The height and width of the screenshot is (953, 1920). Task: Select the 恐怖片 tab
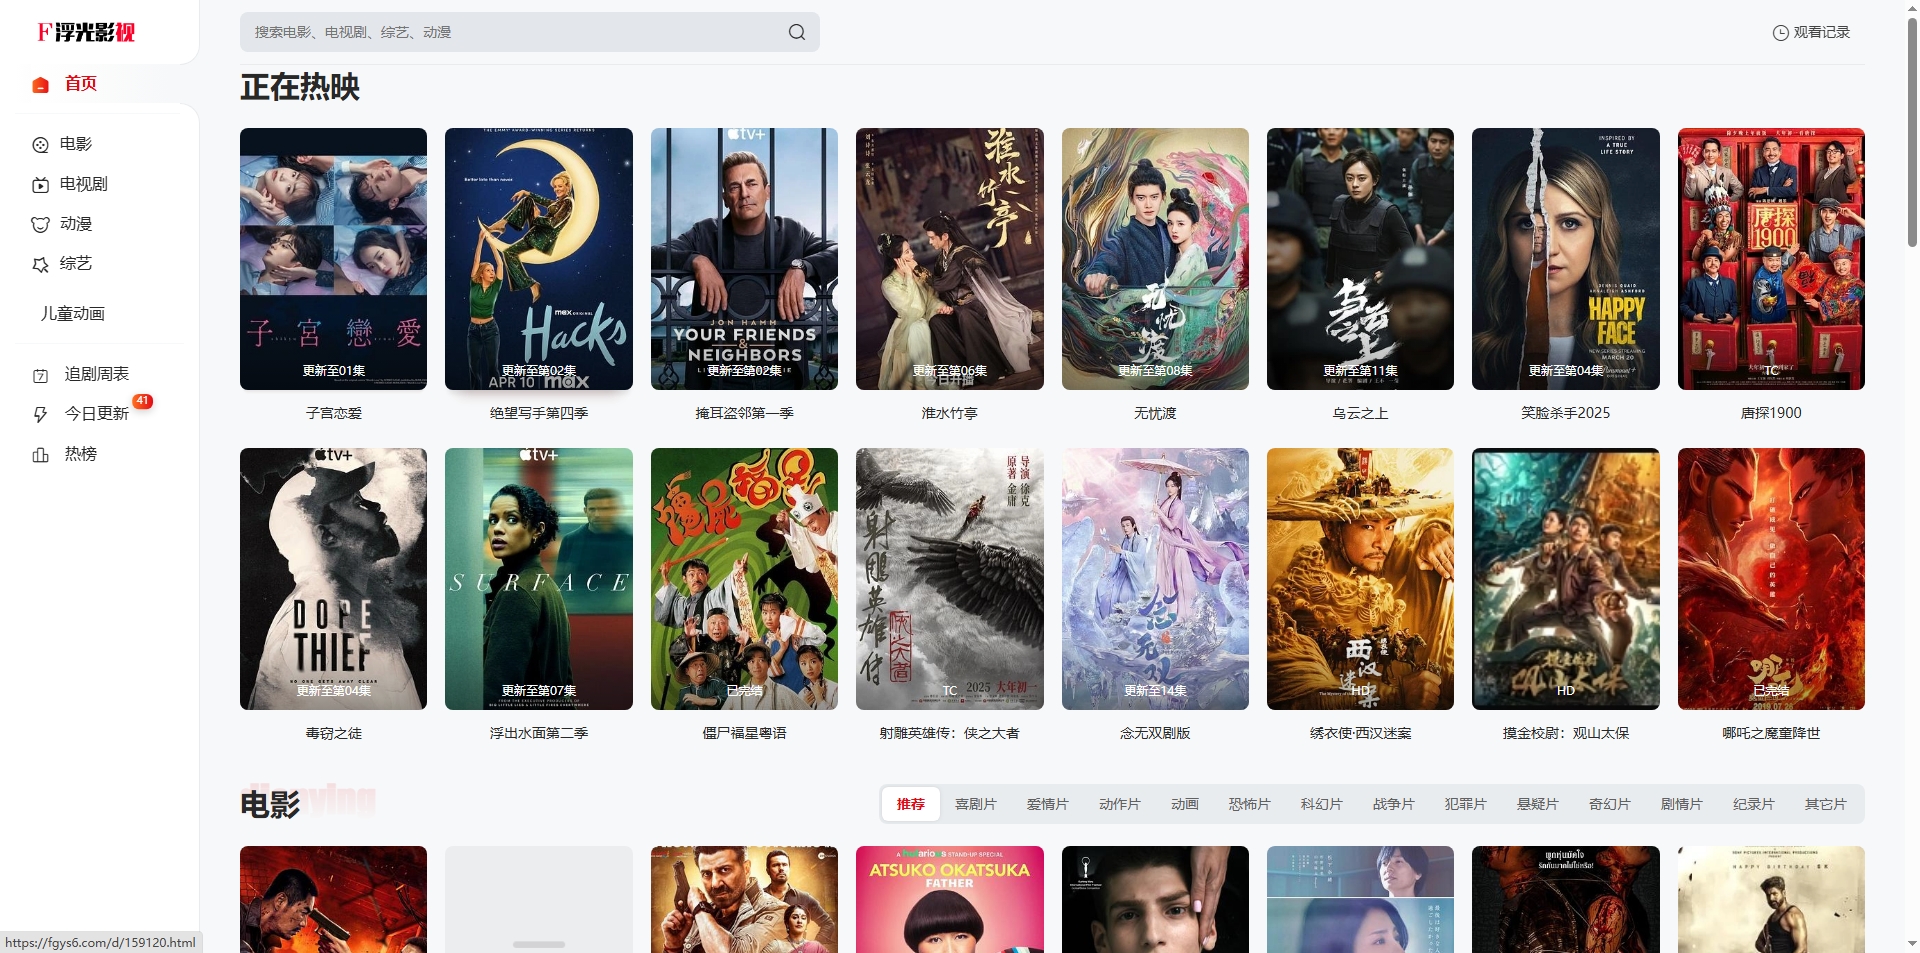click(1250, 804)
